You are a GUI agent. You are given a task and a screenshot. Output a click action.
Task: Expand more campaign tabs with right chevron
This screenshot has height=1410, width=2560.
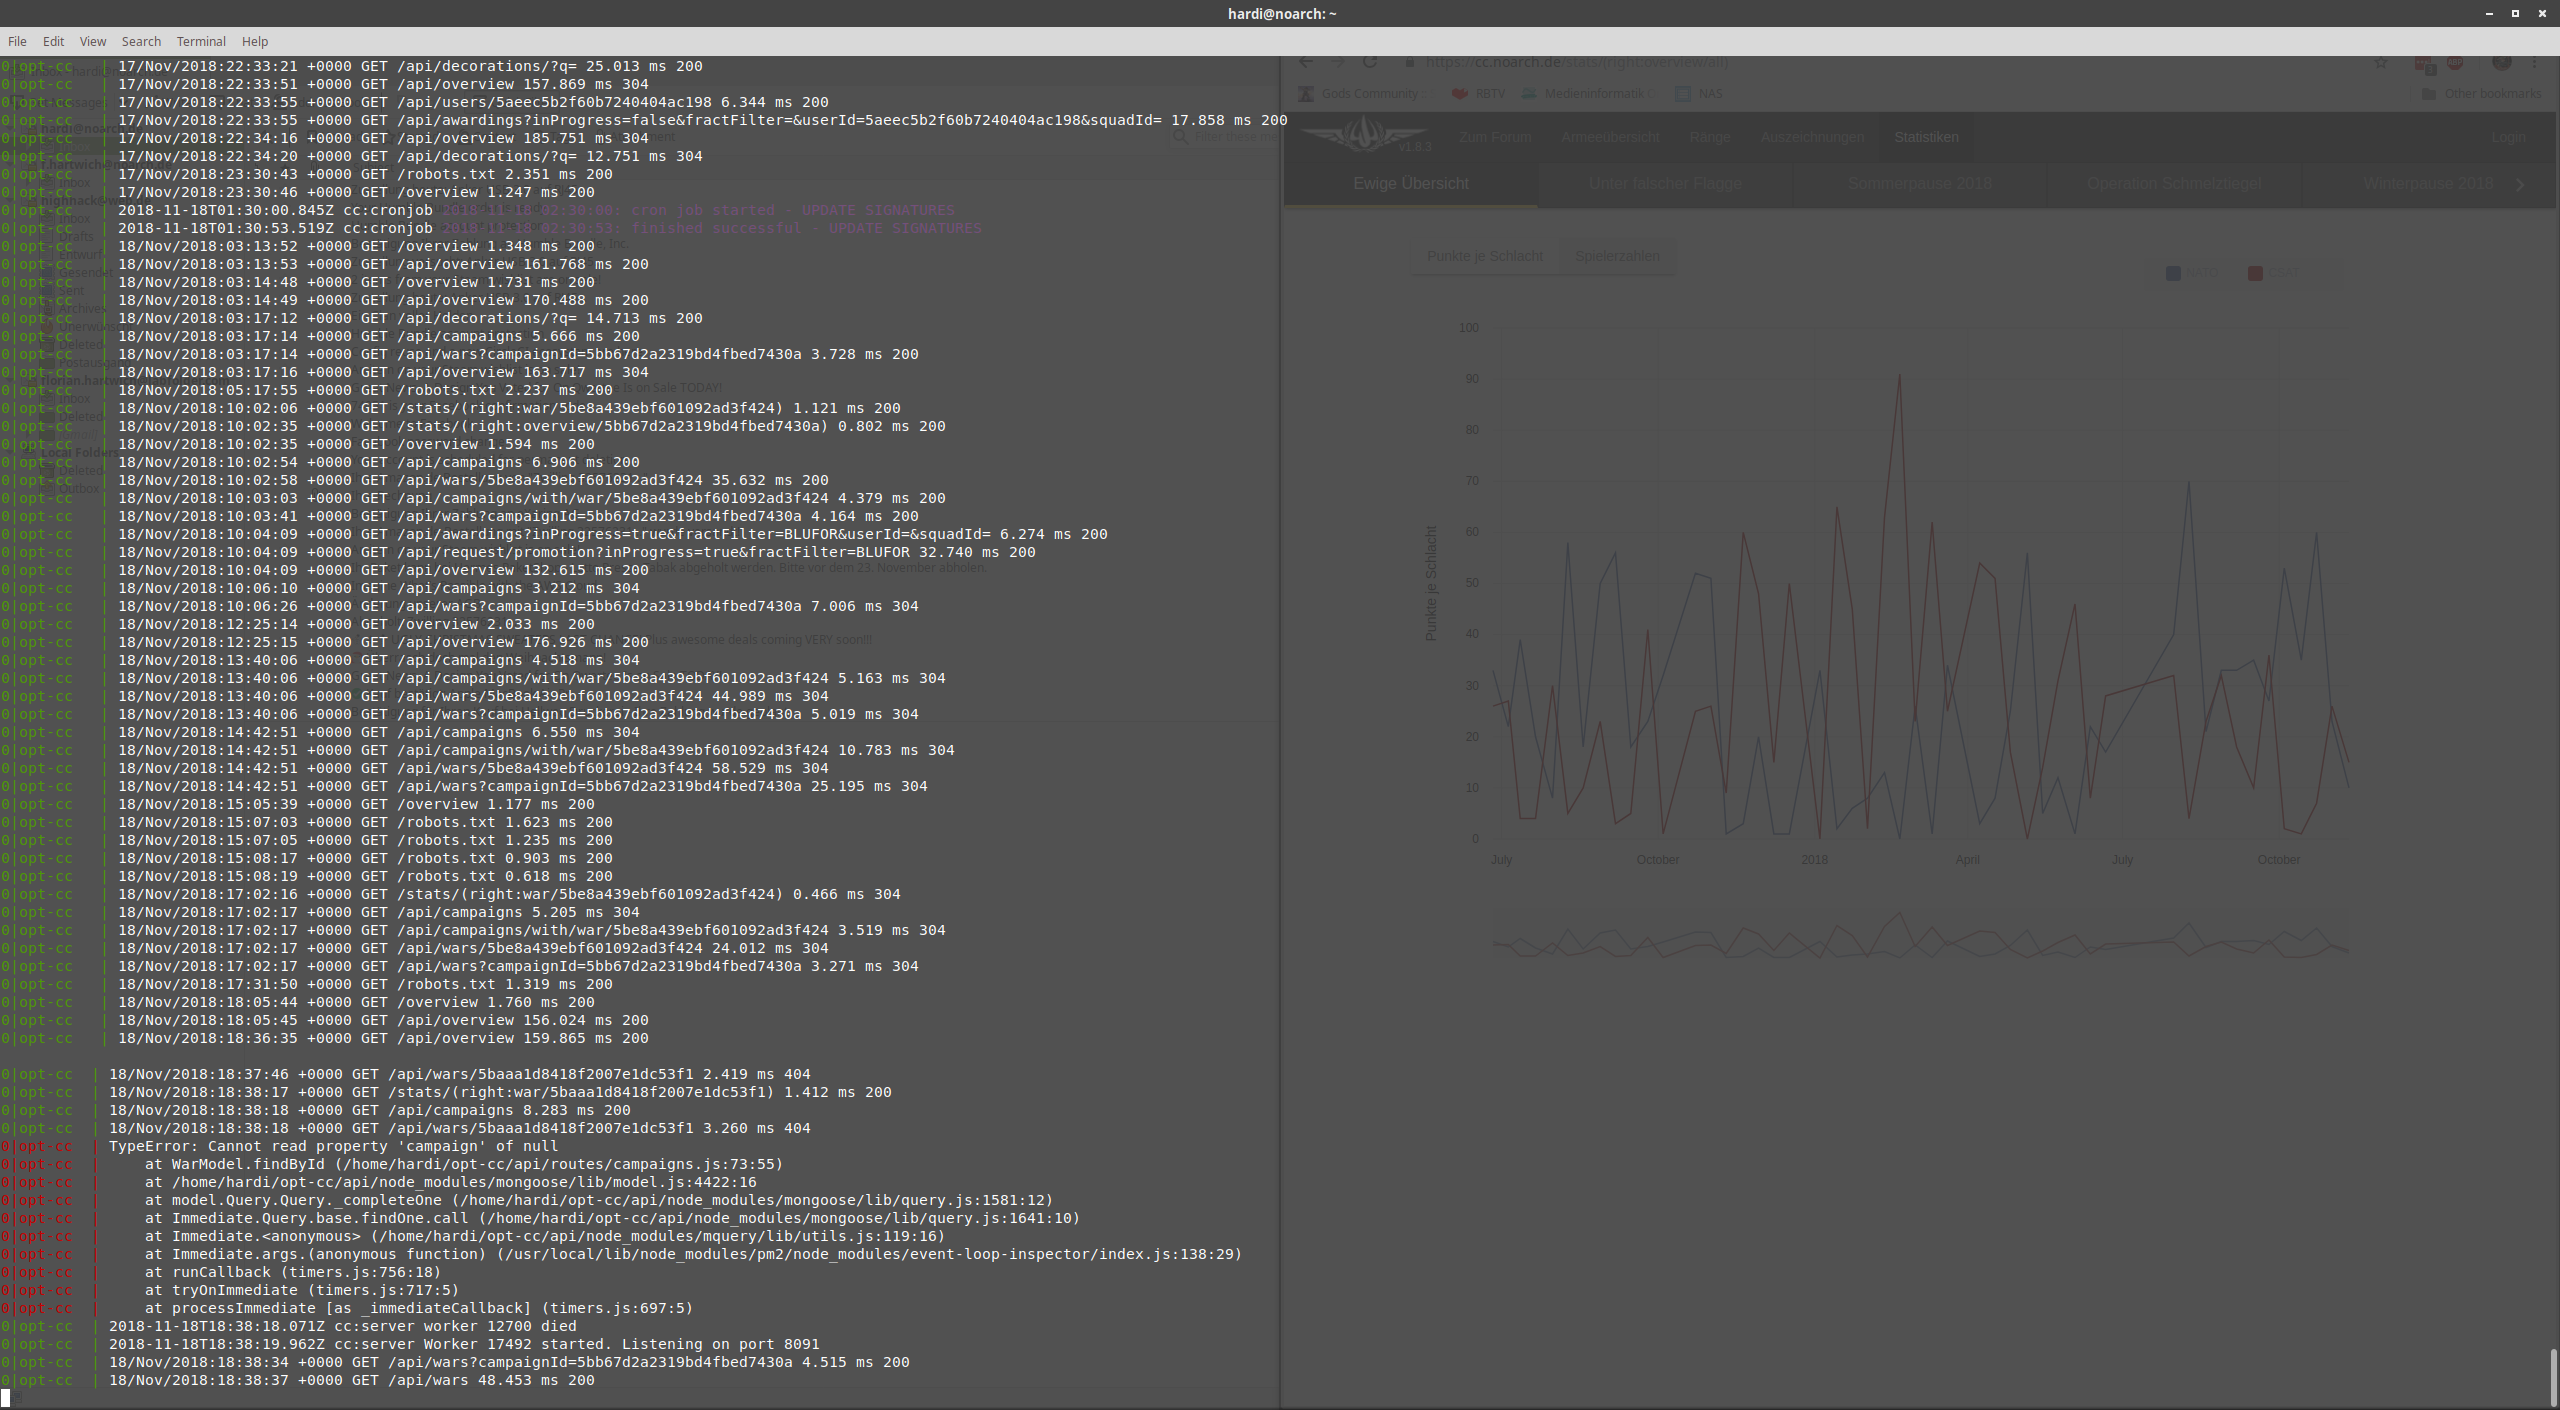pos(2521,184)
